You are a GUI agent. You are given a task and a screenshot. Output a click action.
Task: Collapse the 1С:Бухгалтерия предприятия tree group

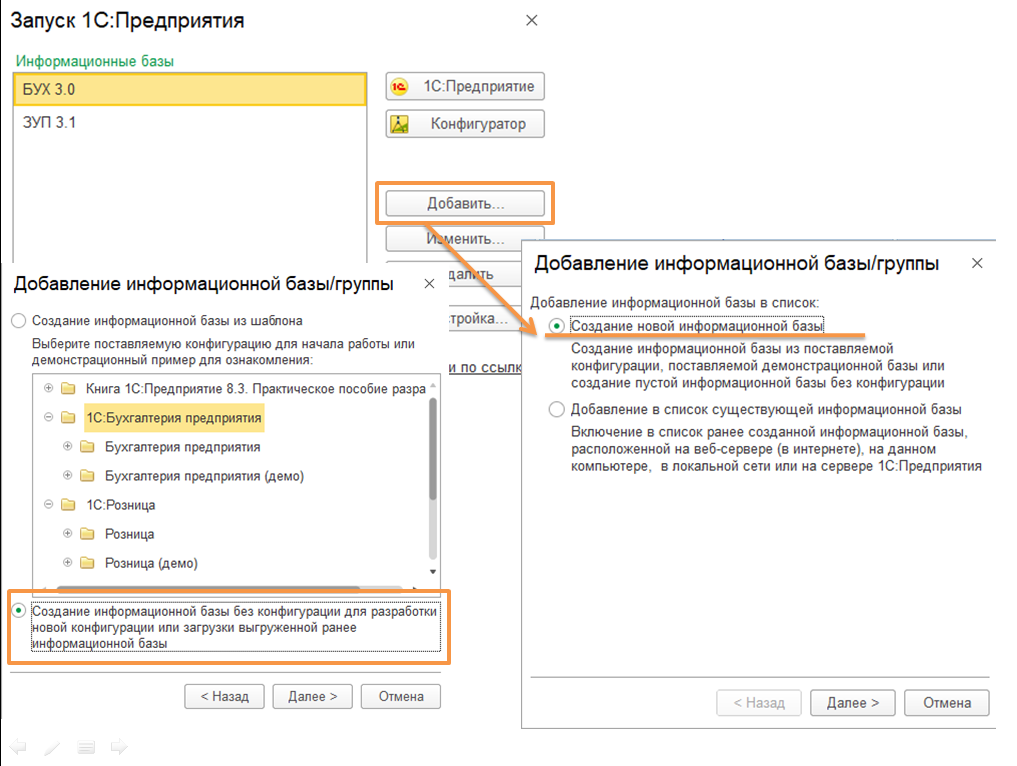48,418
